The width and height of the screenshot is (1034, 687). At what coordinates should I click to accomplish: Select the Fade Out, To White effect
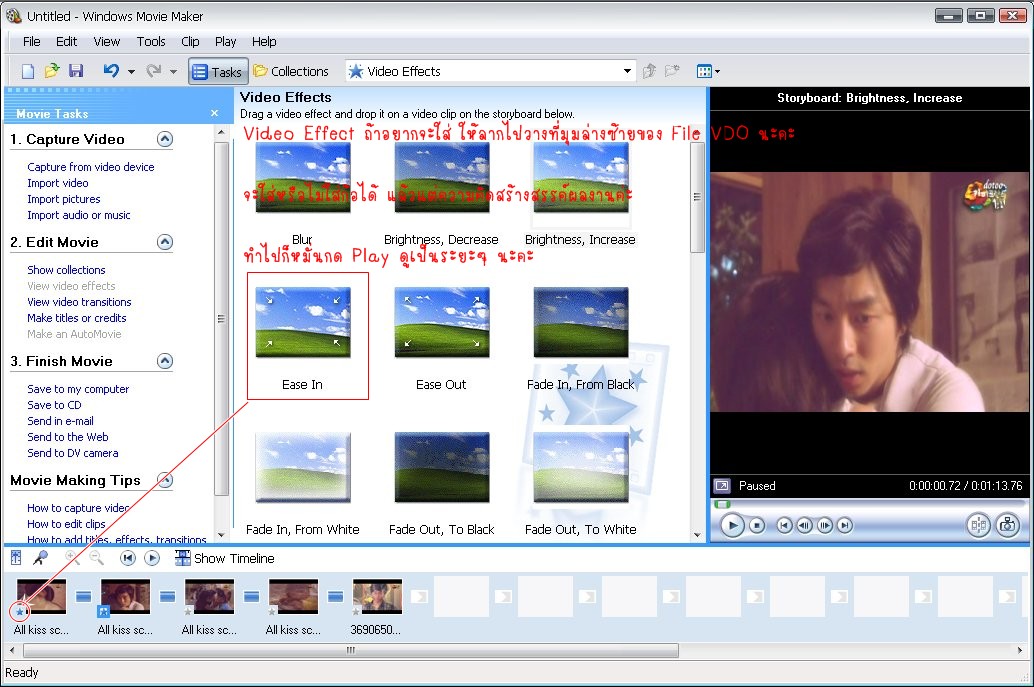point(581,467)
